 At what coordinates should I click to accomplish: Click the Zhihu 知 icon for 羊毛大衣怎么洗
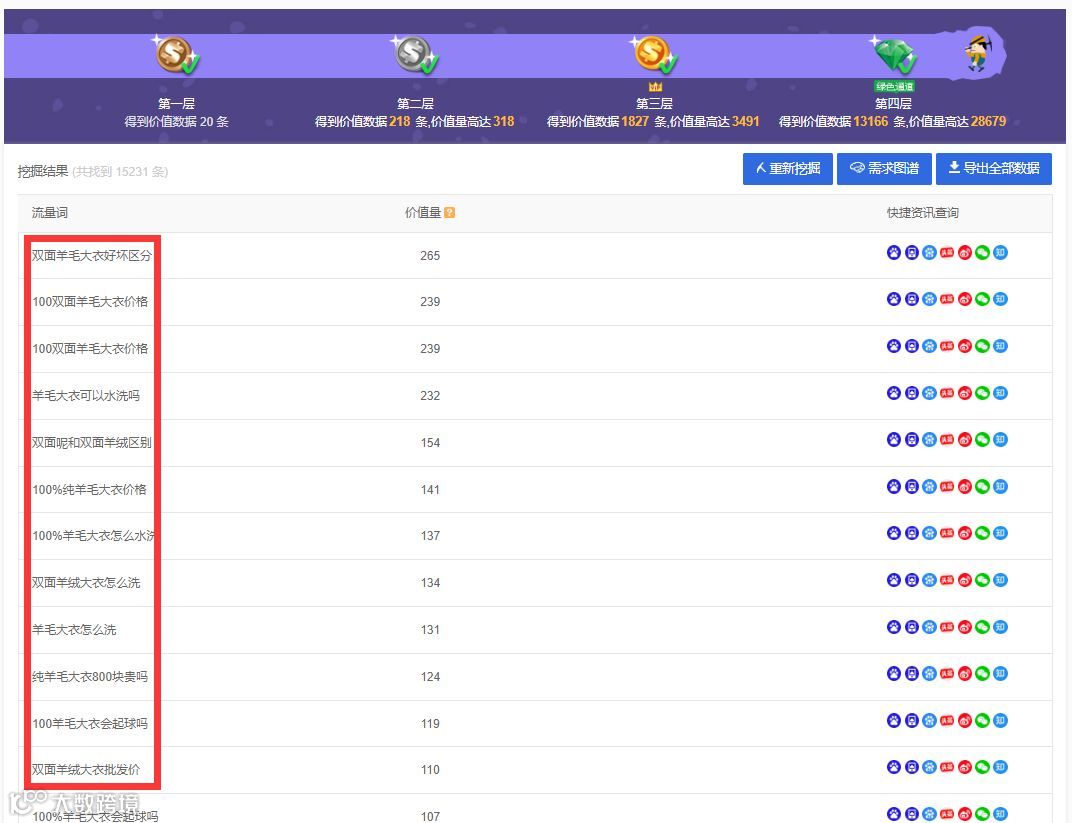(999, 626)
